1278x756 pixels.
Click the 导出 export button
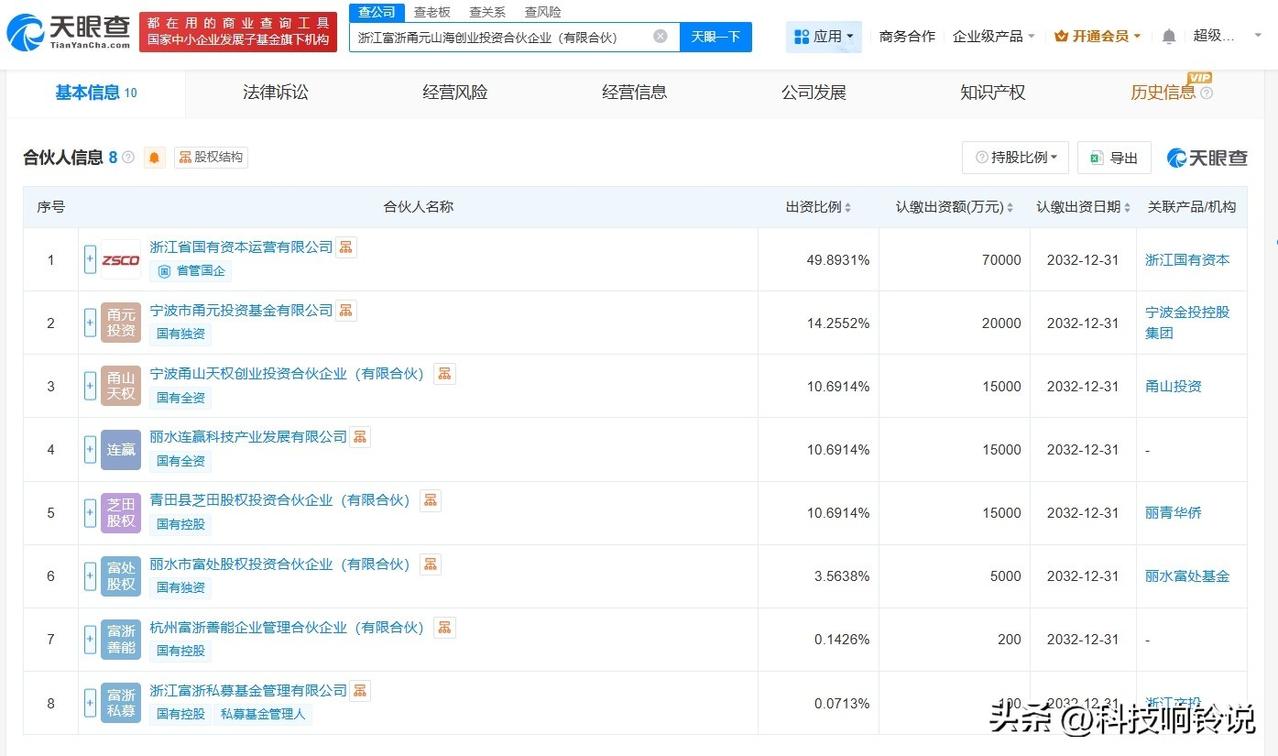point(1114,158)
